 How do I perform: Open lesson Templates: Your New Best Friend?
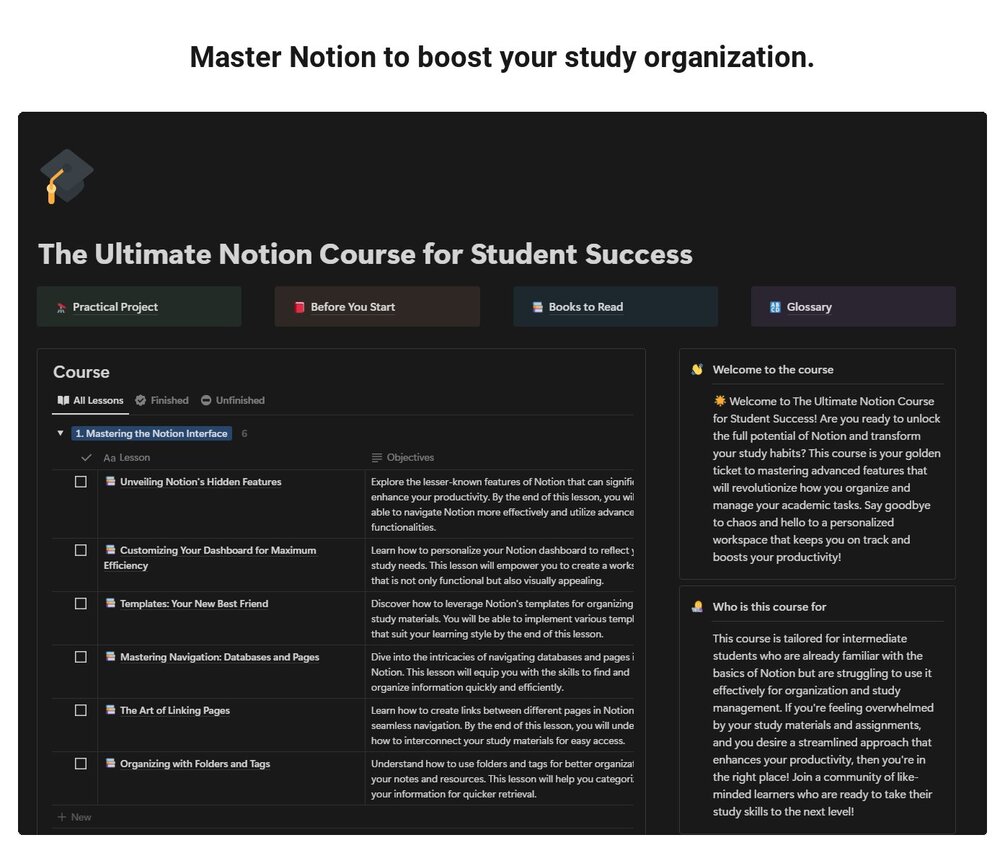(194, 604)
